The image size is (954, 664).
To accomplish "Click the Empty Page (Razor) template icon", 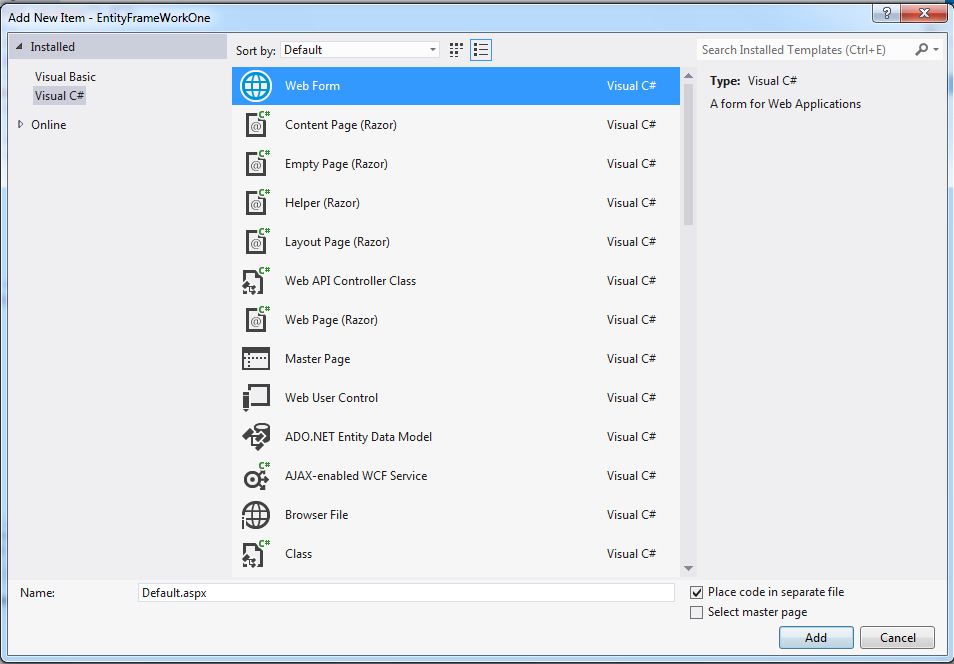I will pos(256,164).
